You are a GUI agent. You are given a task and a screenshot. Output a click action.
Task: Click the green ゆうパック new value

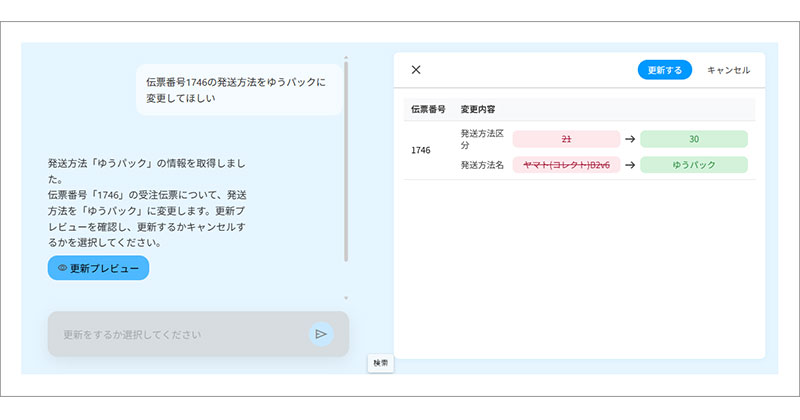[x=693, y=165]
